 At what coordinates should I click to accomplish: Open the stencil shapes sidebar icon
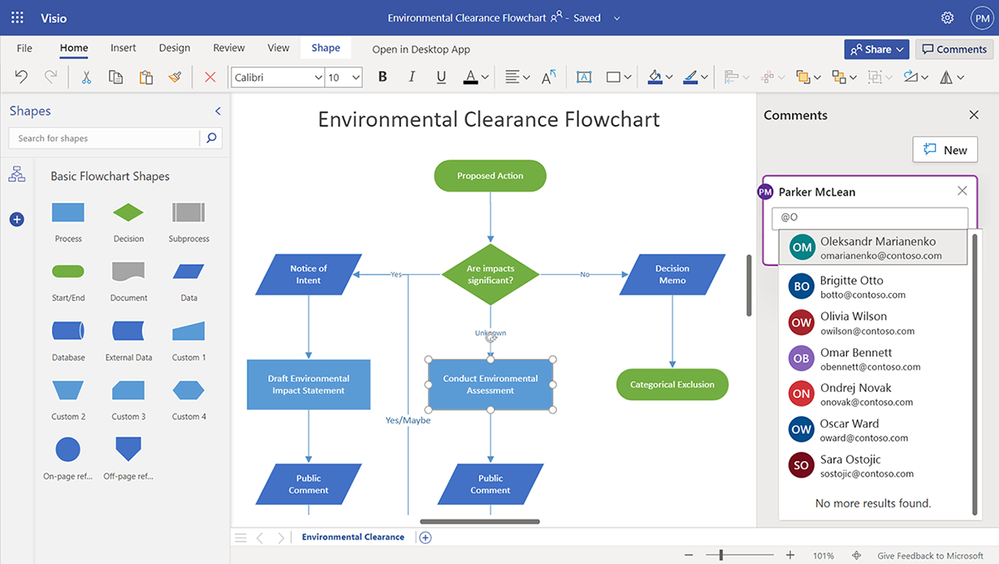pyautogui.click(x=17, y=174)
